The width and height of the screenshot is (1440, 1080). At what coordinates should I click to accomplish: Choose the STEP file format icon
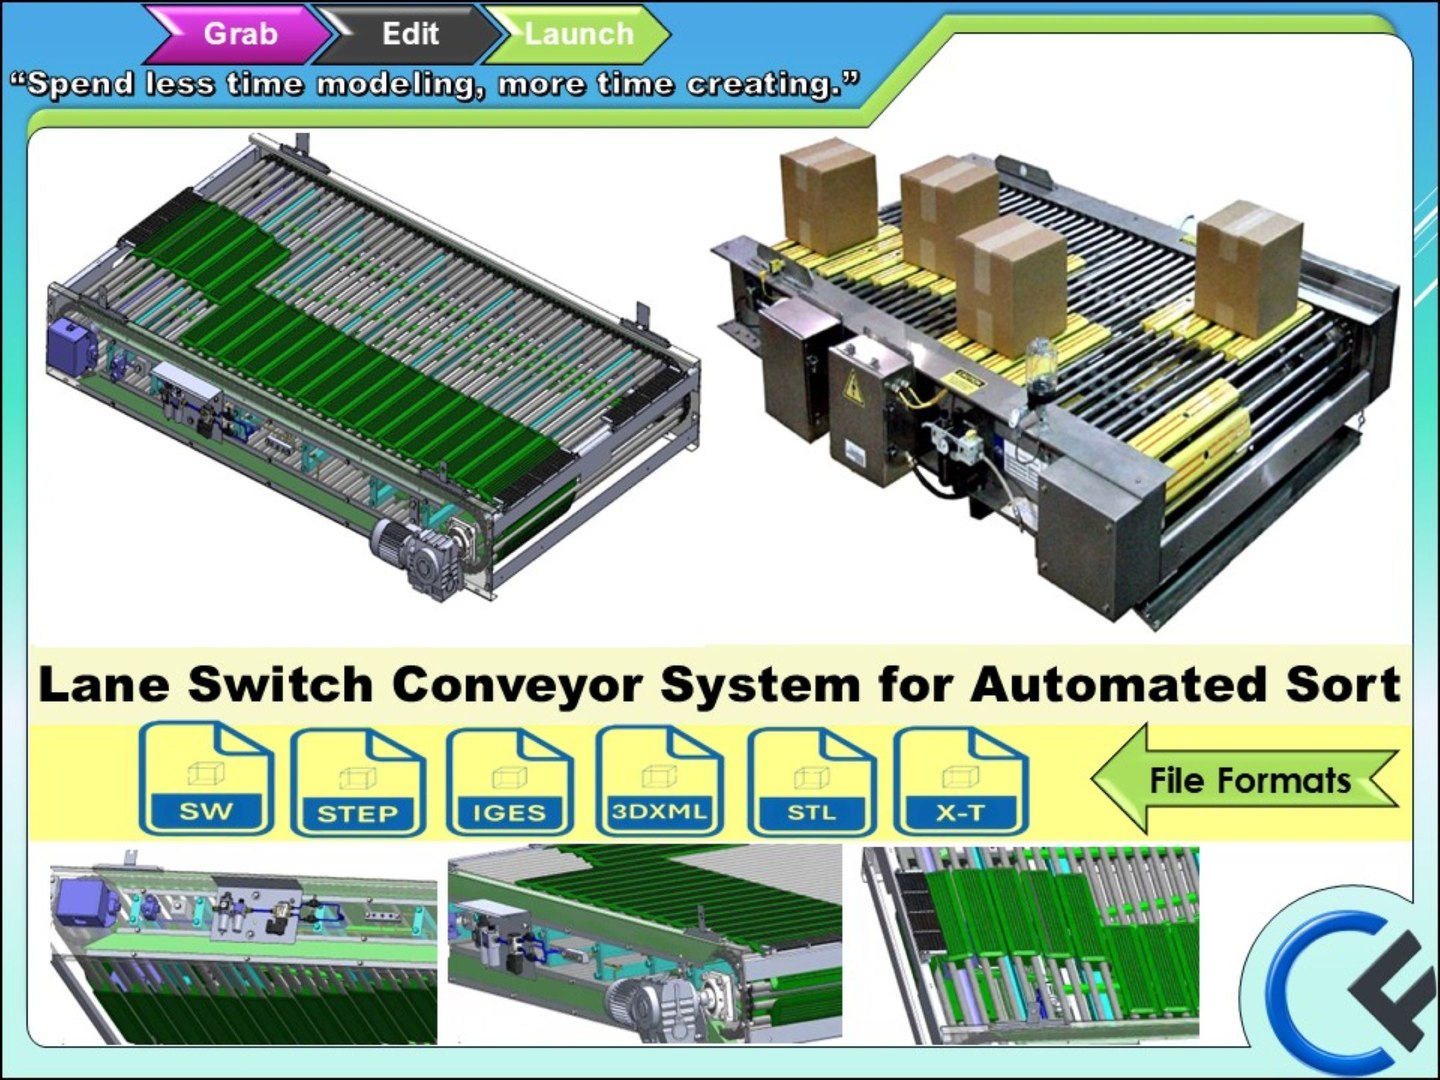pos(358,782)
